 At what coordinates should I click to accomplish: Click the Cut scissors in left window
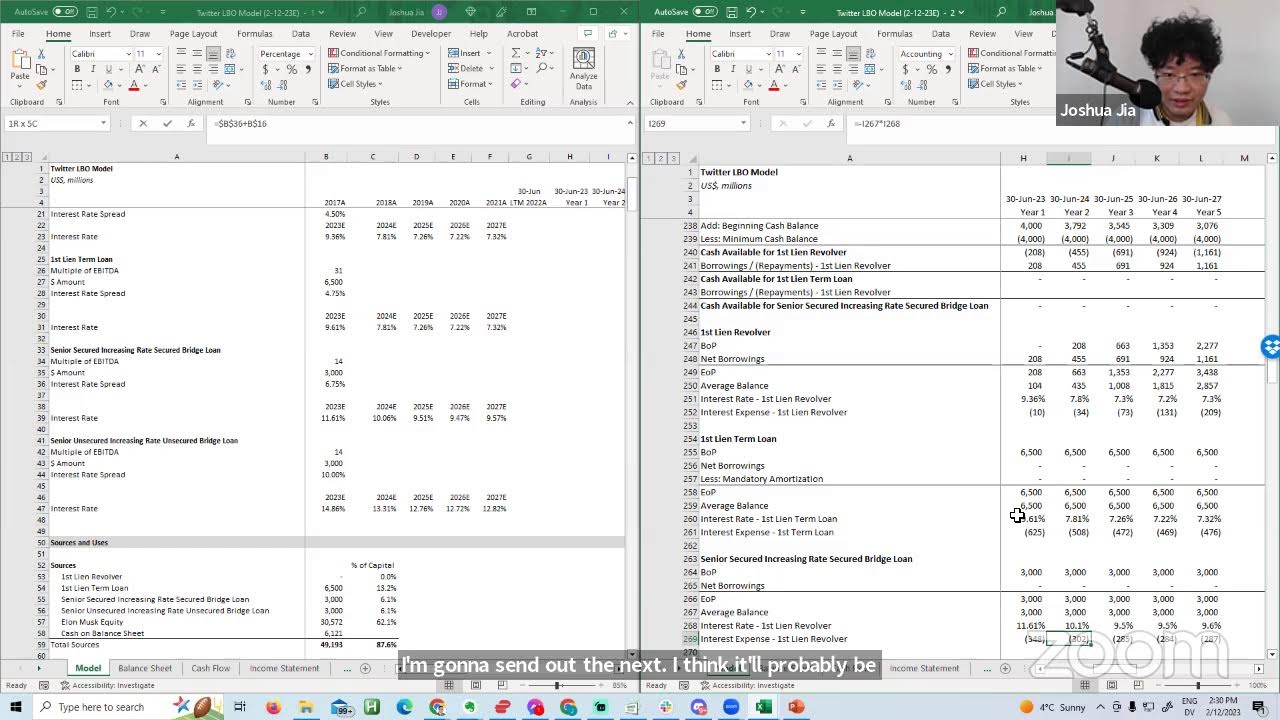click(41, 54)
